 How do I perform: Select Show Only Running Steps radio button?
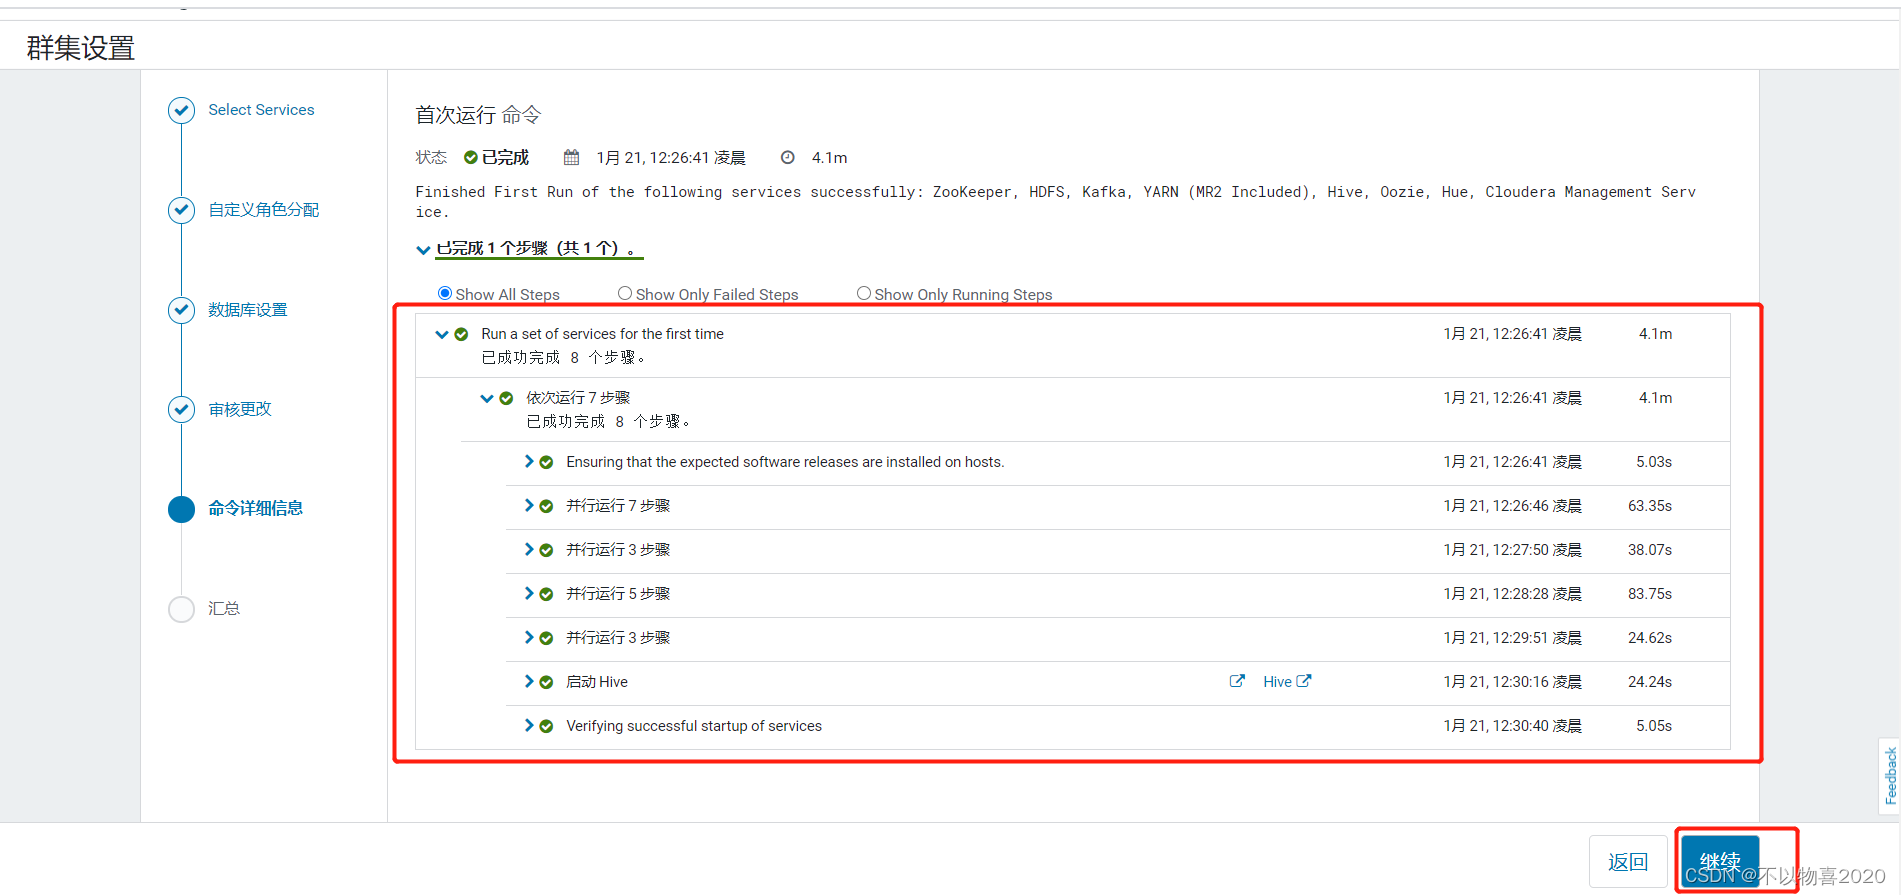(864, 293)
